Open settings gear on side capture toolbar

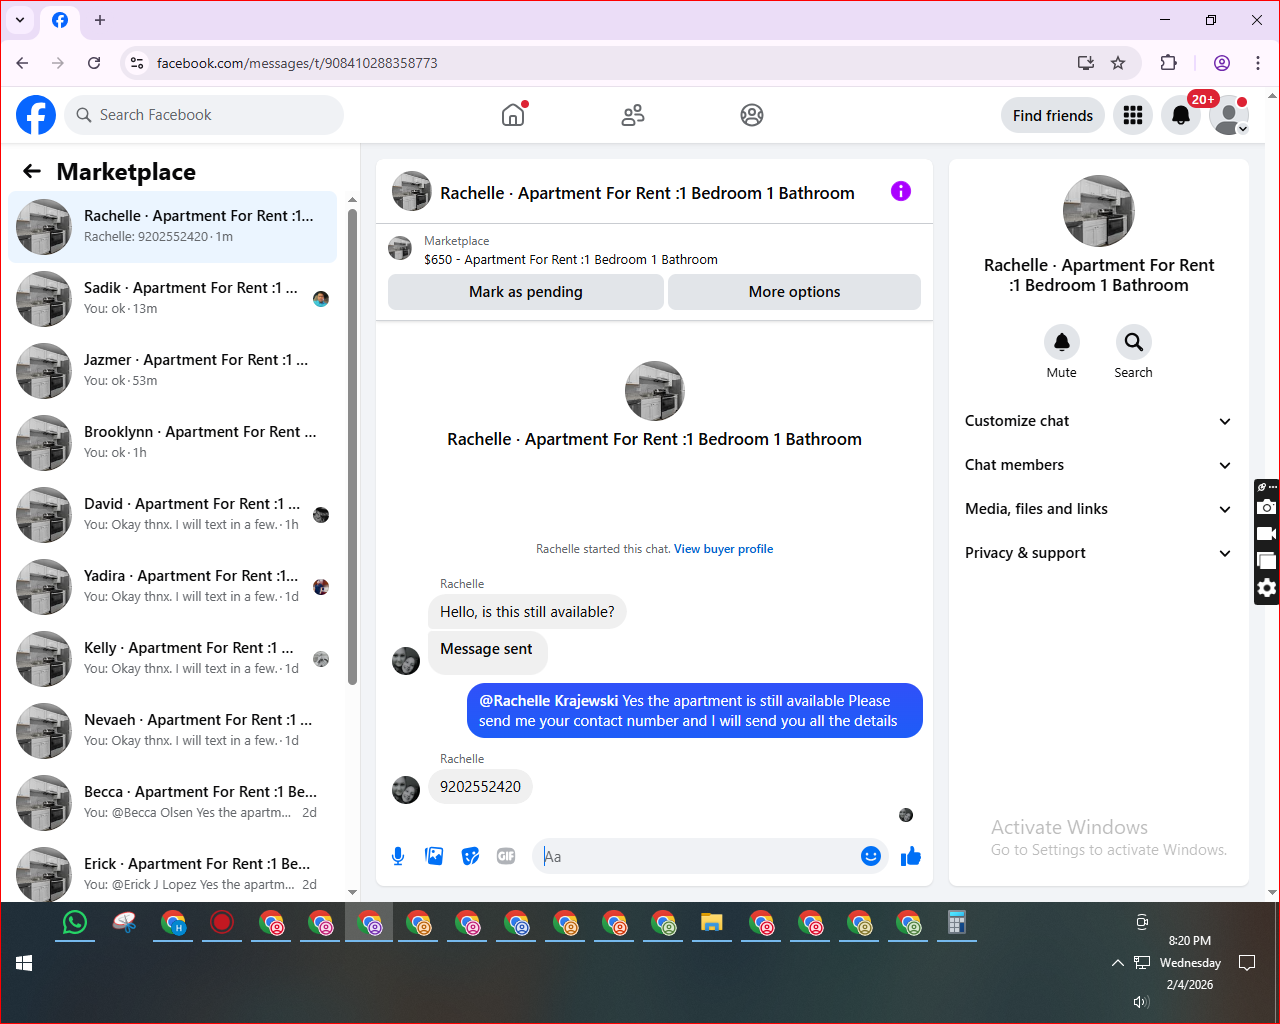[x=1266, y=588]
